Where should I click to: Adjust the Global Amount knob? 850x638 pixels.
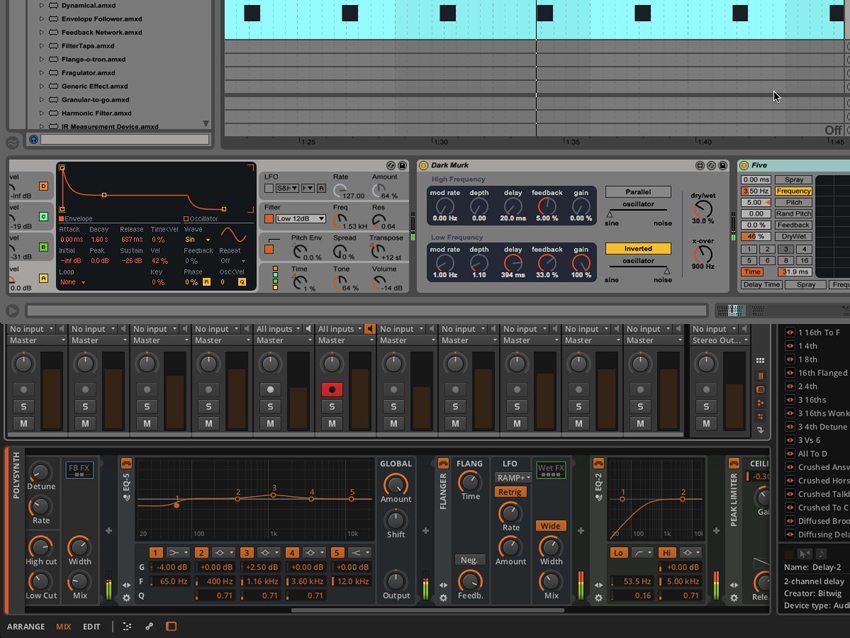395,484
